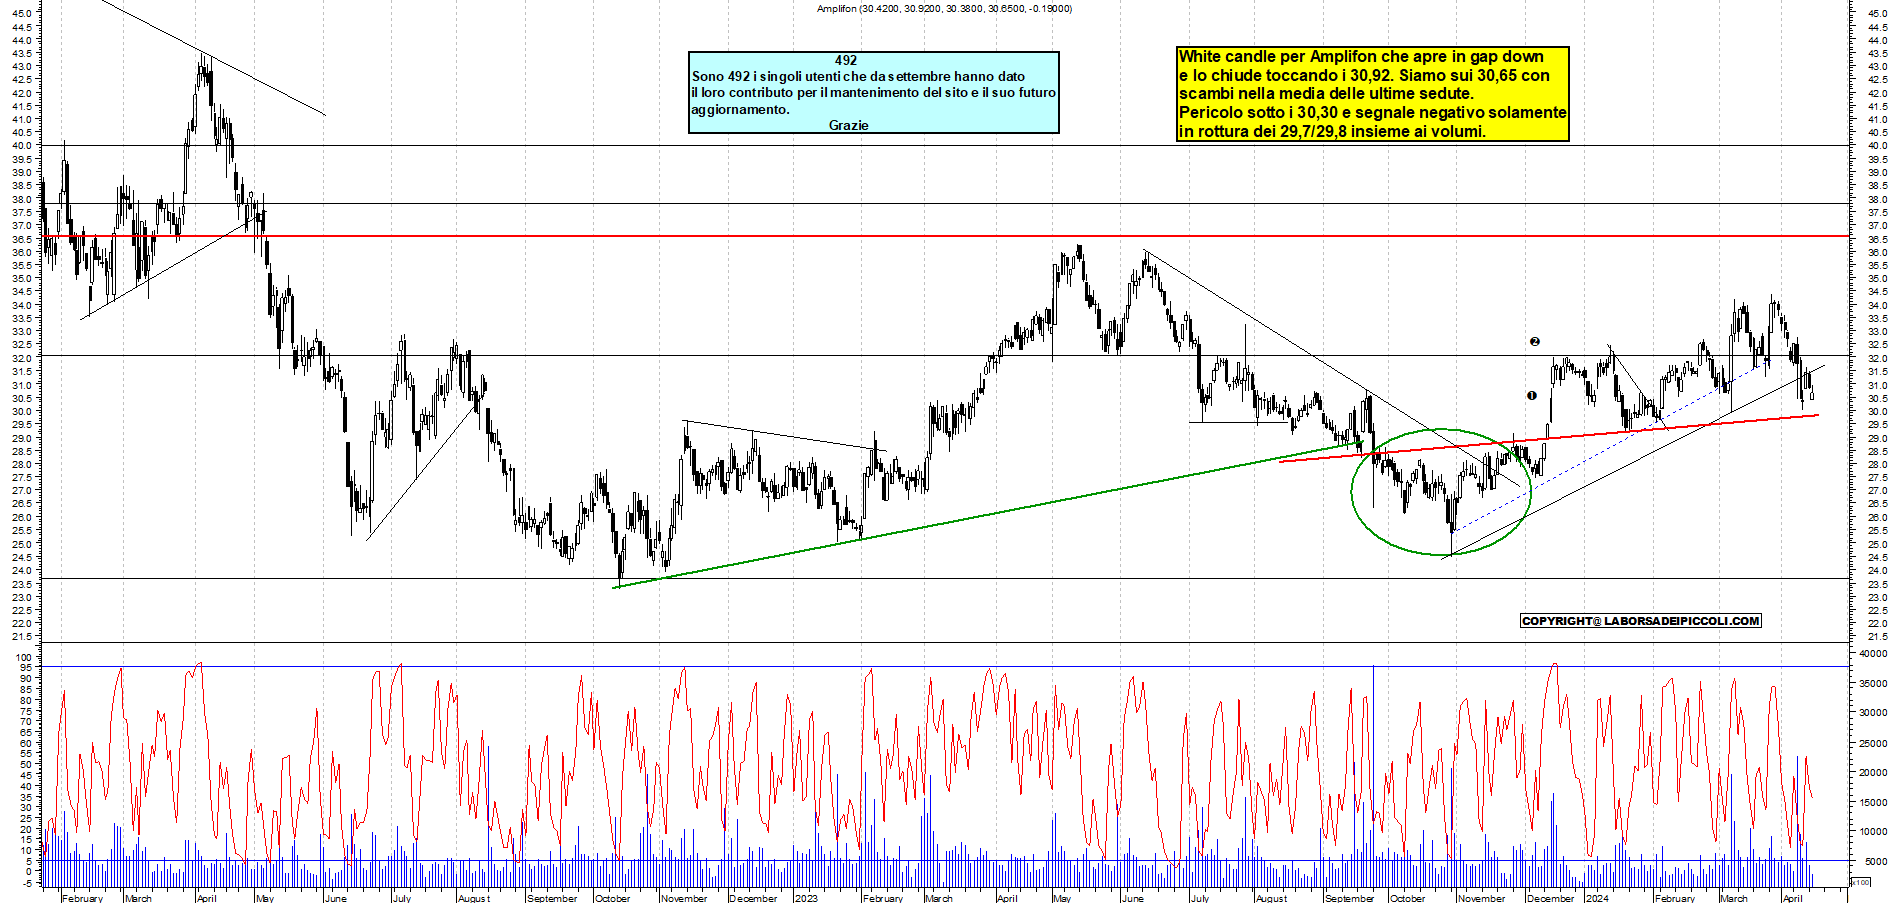Click the line 'White candle per Amplifon'
The image size is (1890, 903).
[x=1361, y=57]
